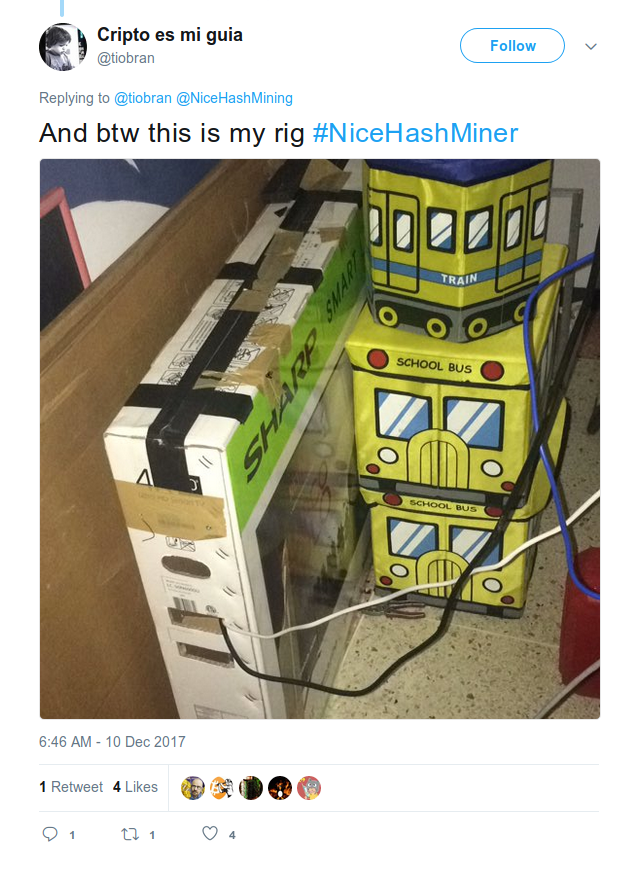Open the Cripto es mi guia profile avatar

coord(63,47)
